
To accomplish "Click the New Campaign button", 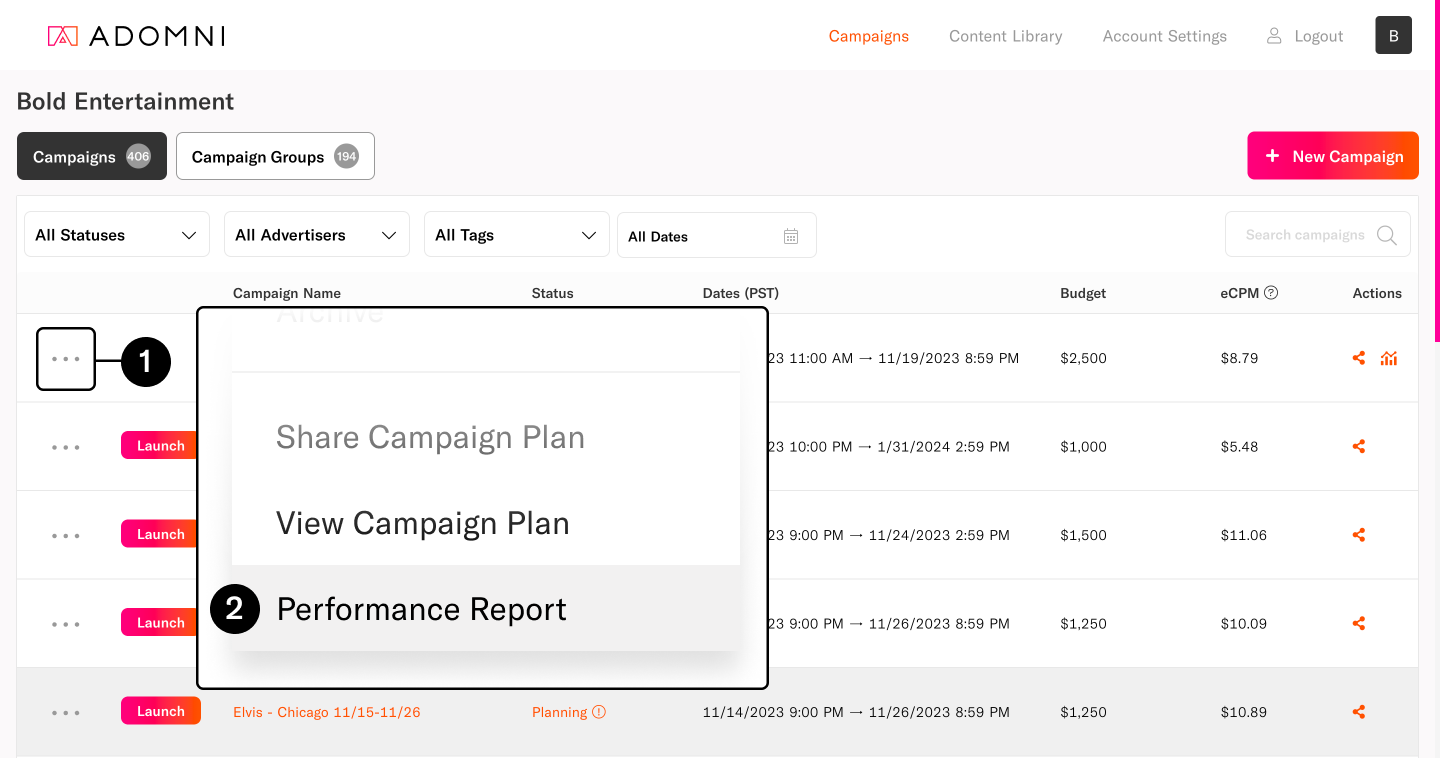I will click(1333, 156).
